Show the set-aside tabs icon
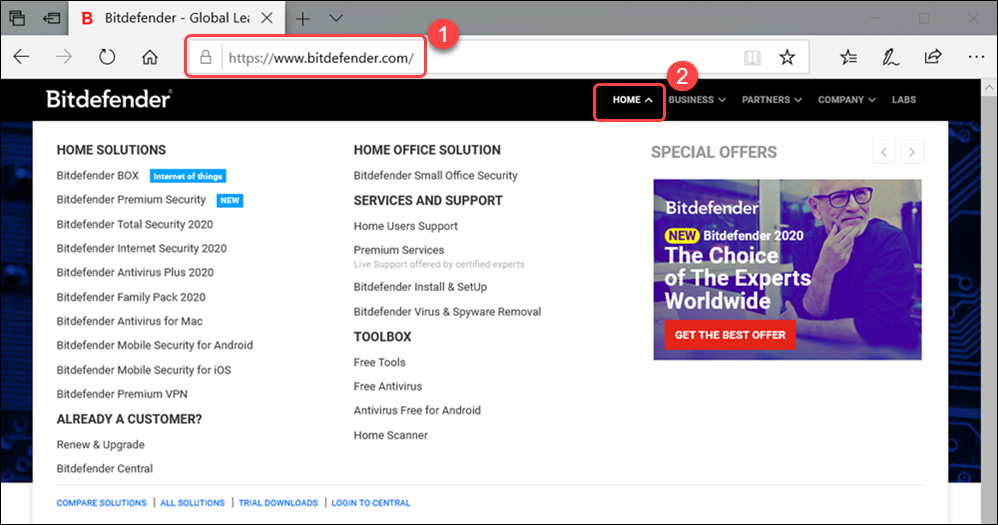 point(17,18)
